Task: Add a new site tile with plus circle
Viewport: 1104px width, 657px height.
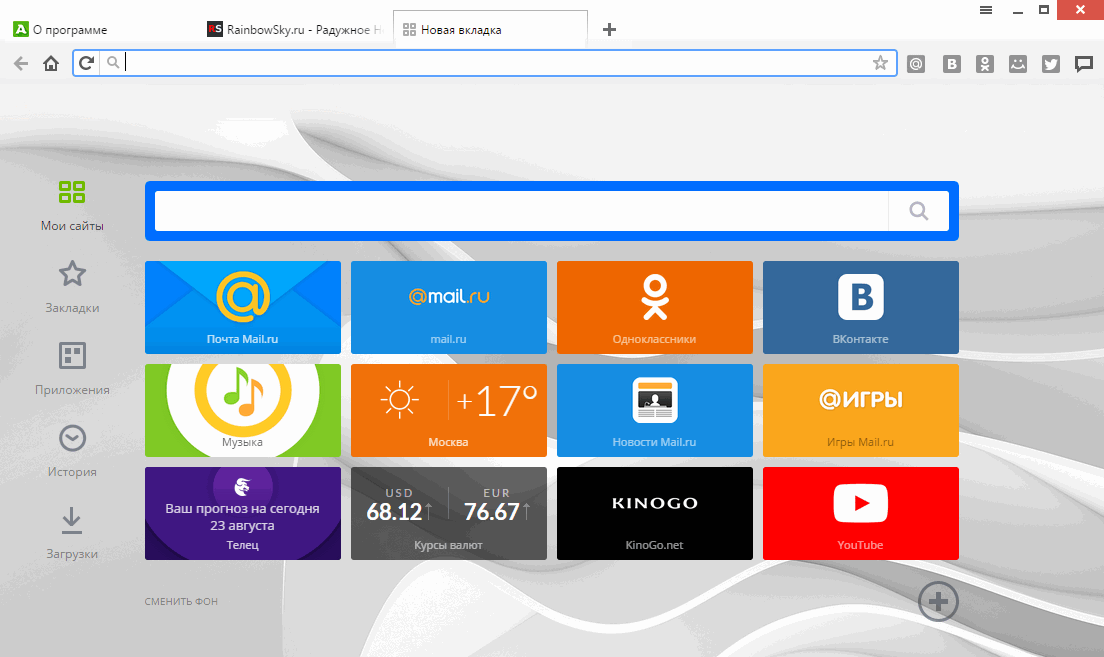Action: point(938,601)
